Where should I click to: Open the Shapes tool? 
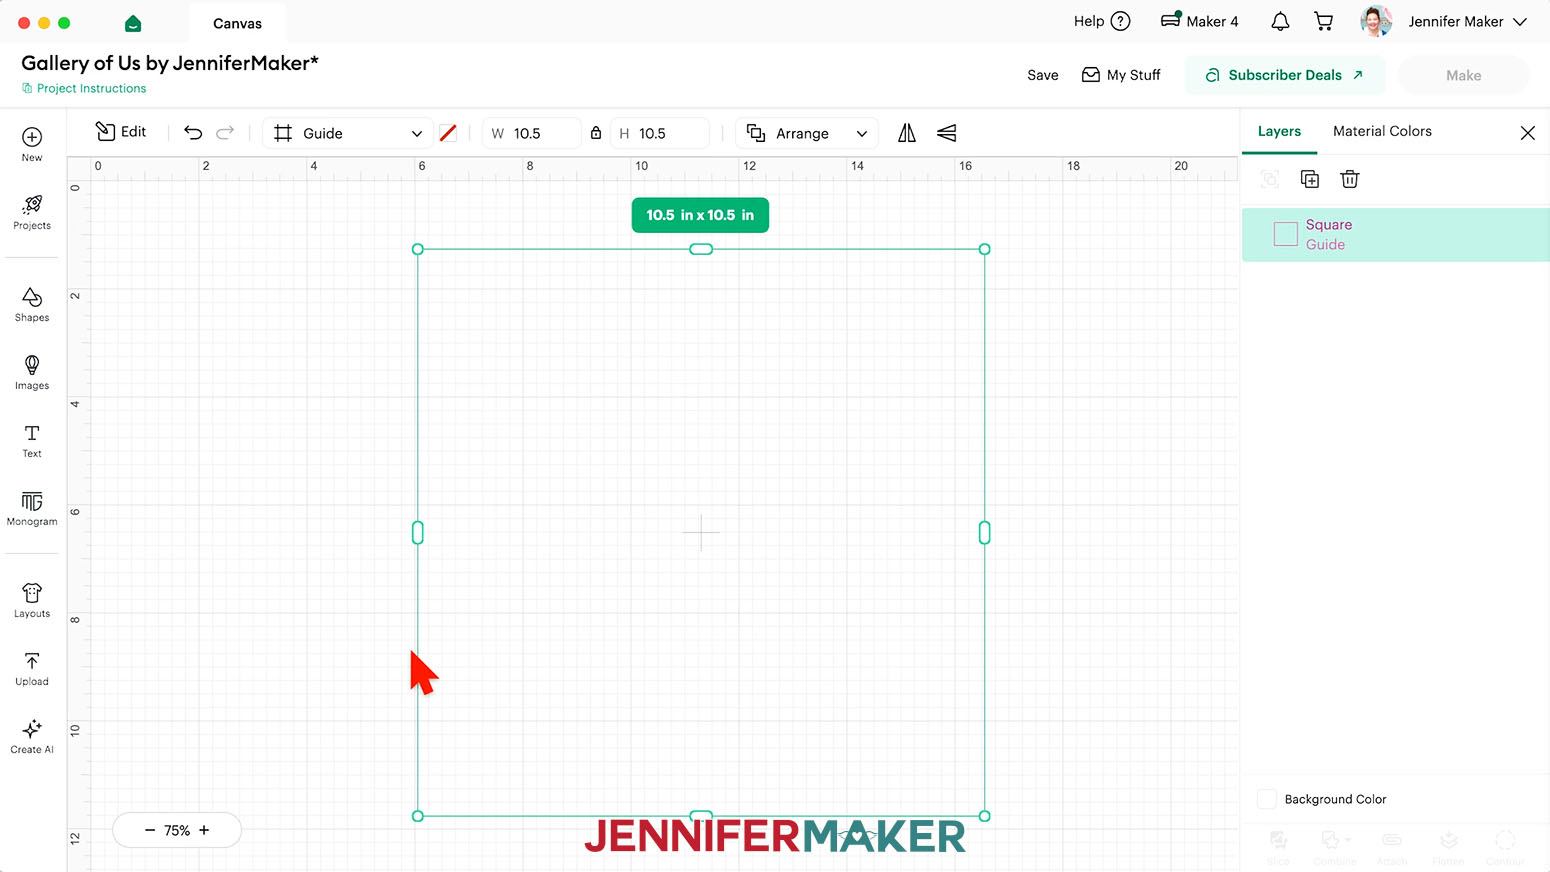(32, 304)
